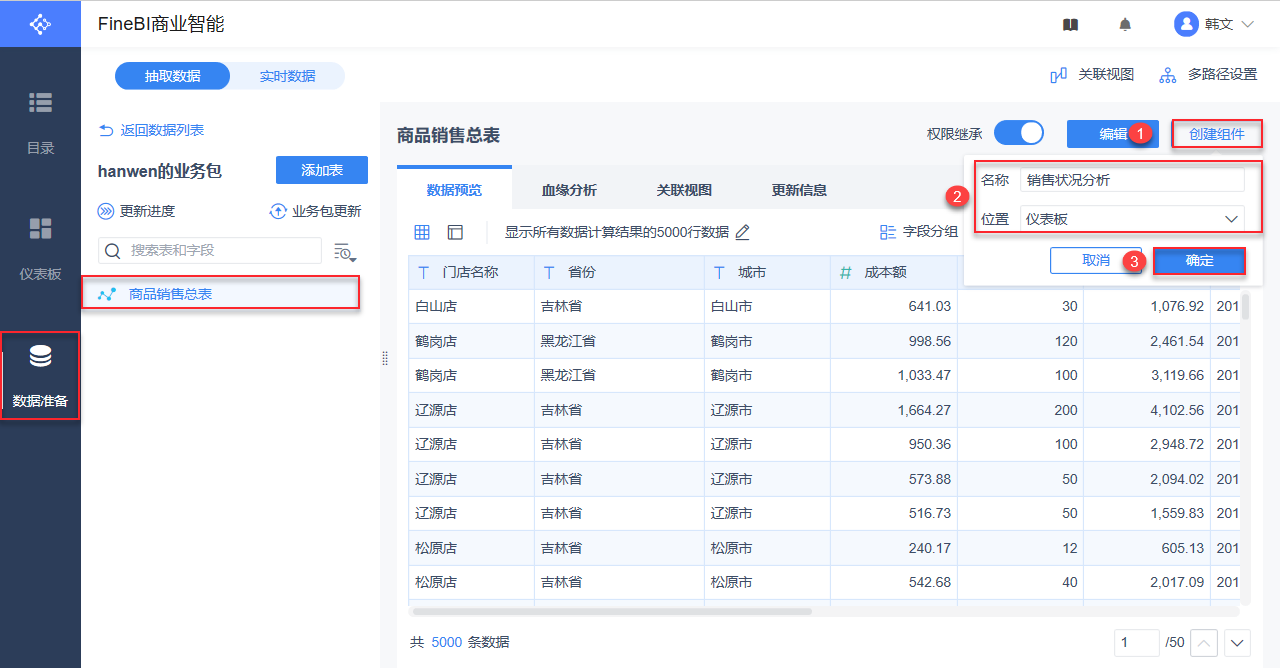
Task: Open the search filter settings icon
Action: (345, 252)
